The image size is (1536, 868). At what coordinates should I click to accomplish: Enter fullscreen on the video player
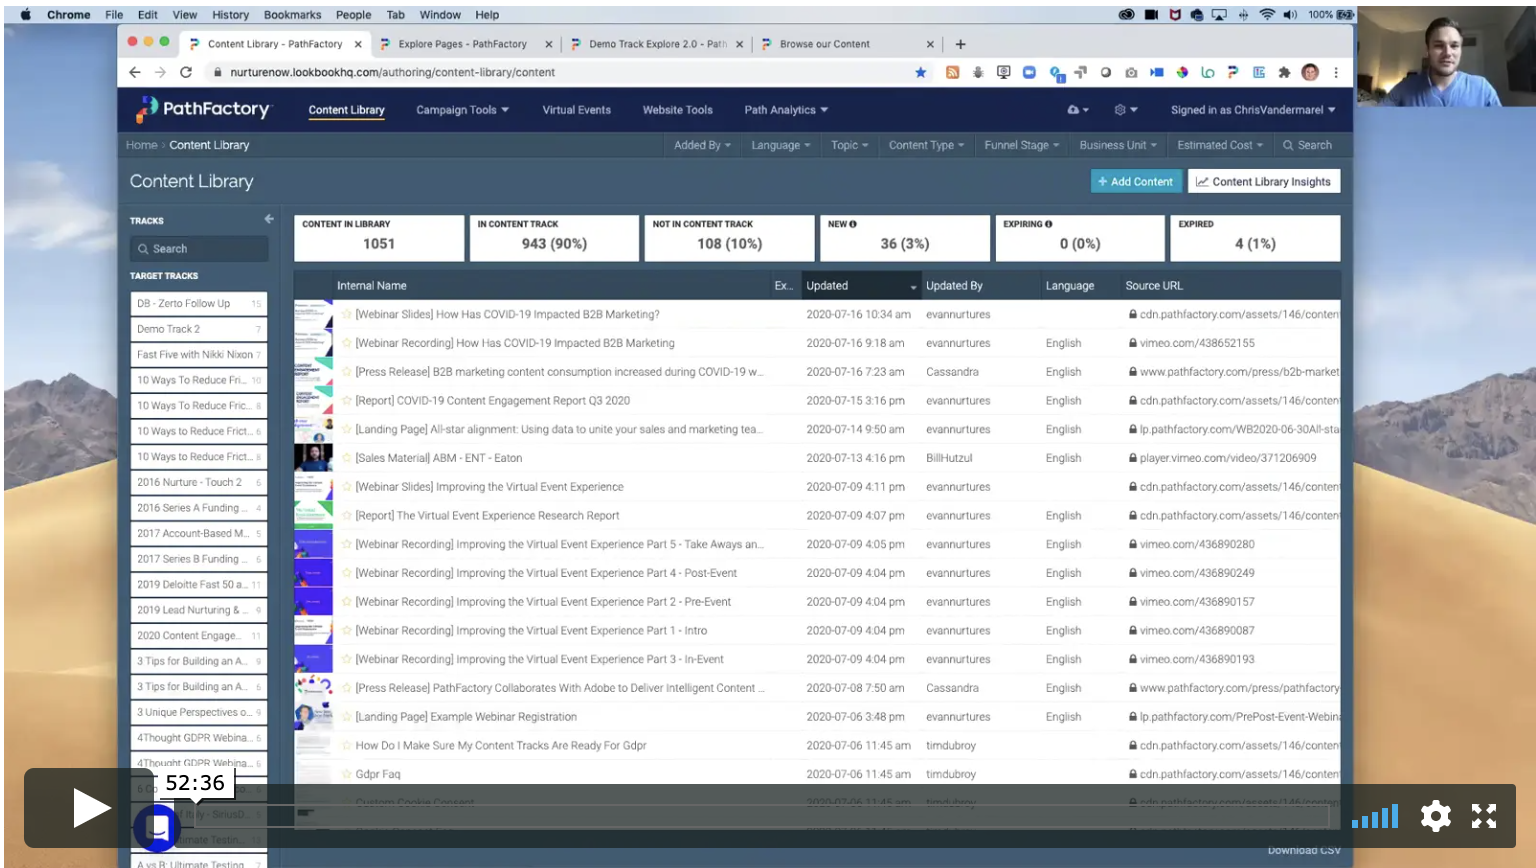(x=1484, y=816)
